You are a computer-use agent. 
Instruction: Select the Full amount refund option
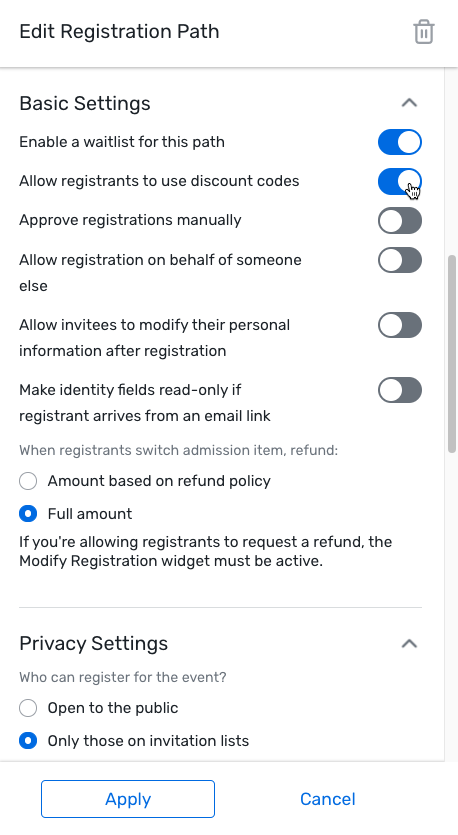pos(28,514)
